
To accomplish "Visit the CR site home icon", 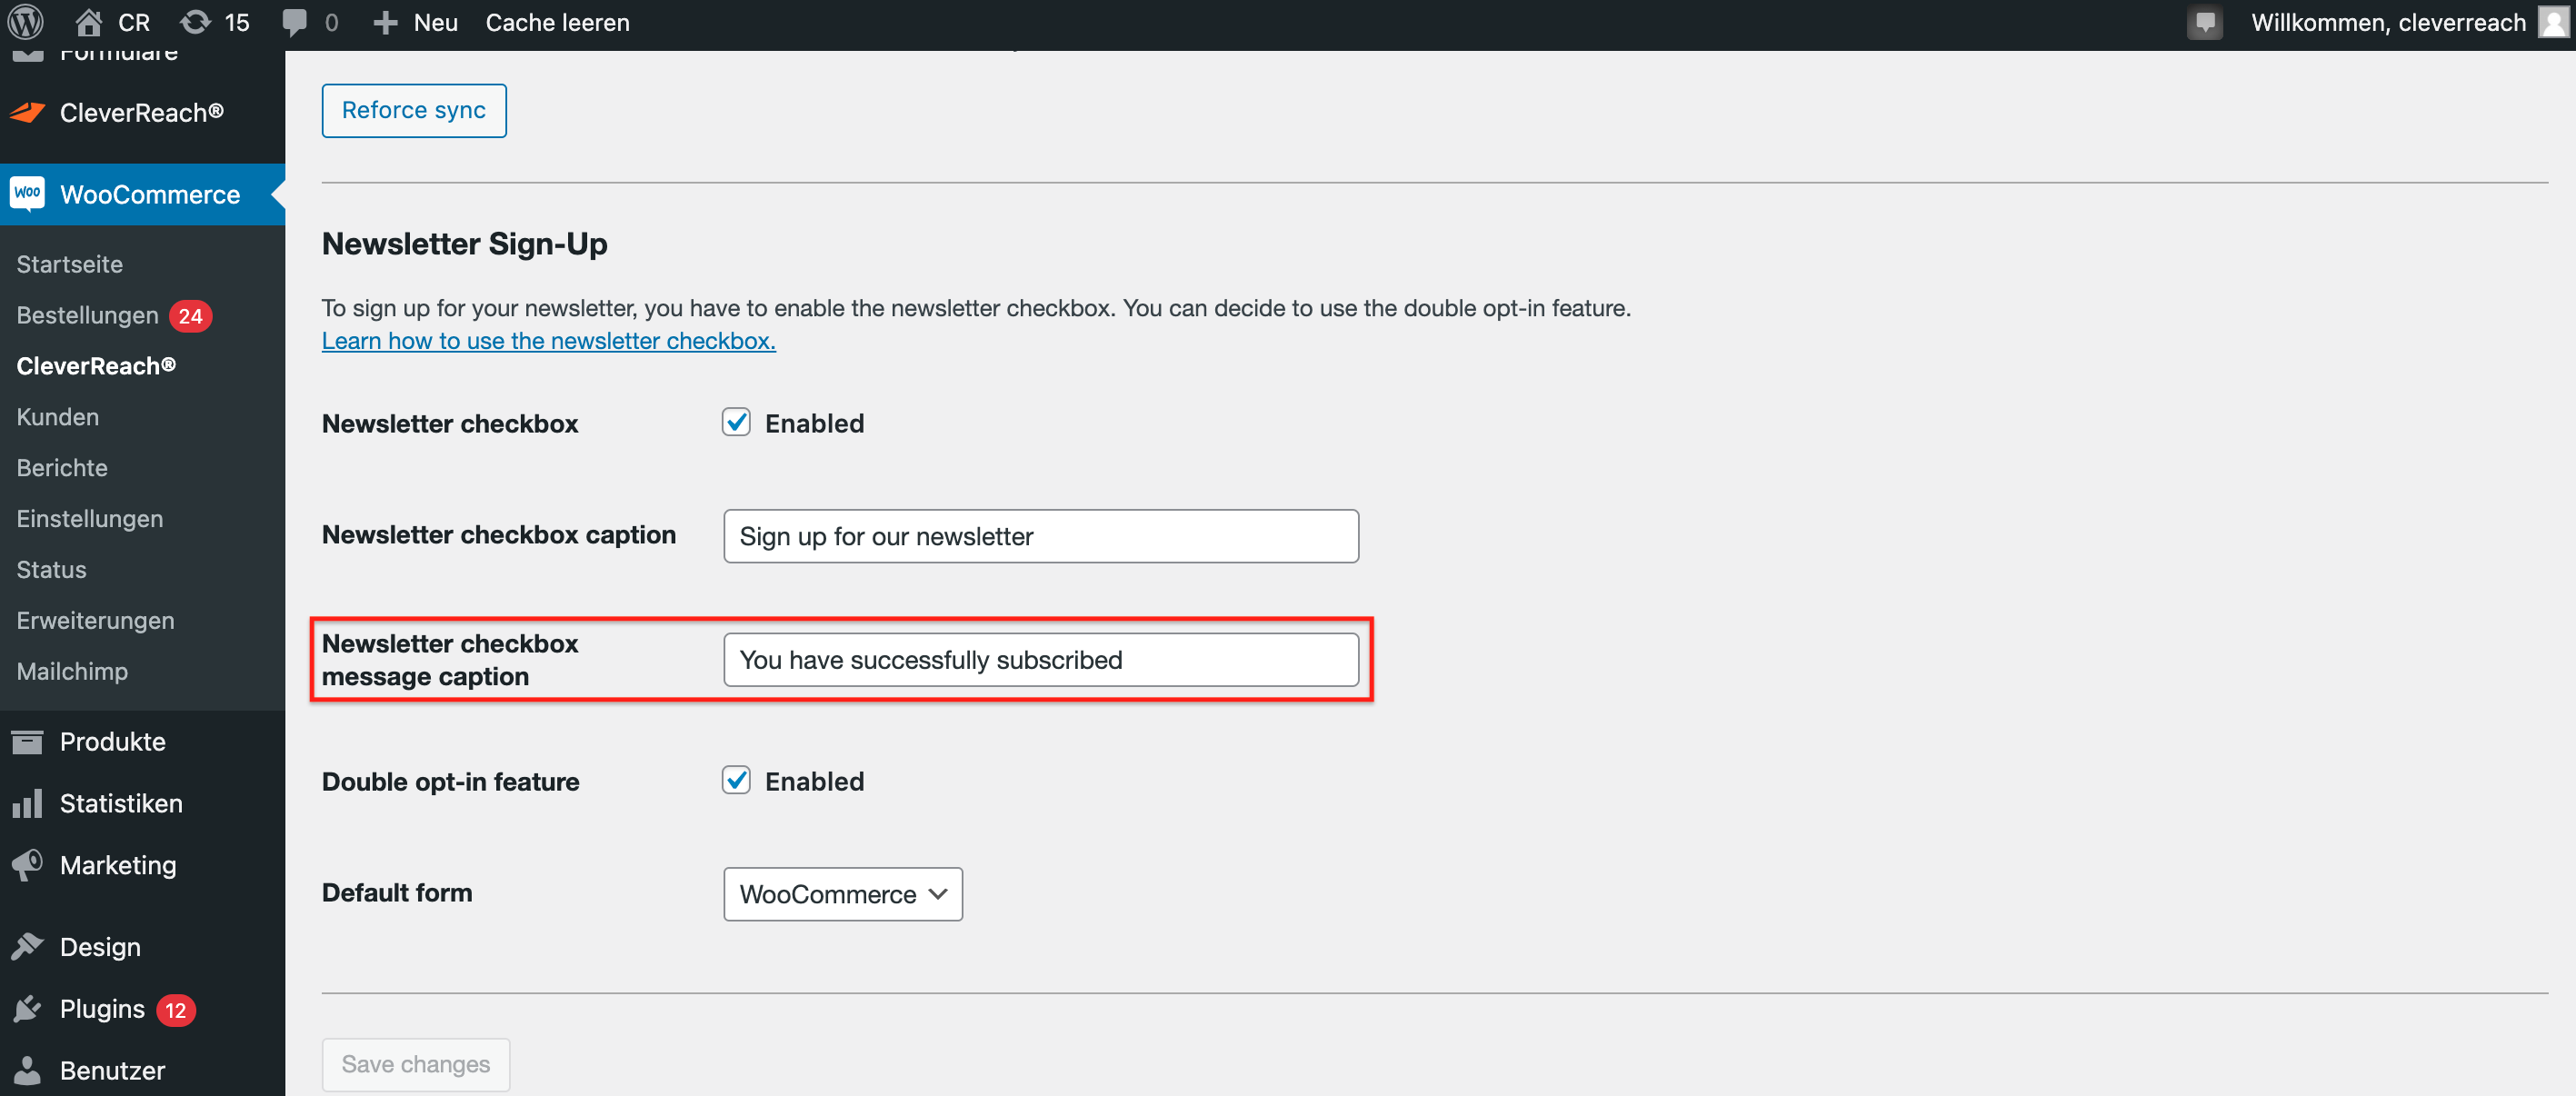I will (89, 22).
